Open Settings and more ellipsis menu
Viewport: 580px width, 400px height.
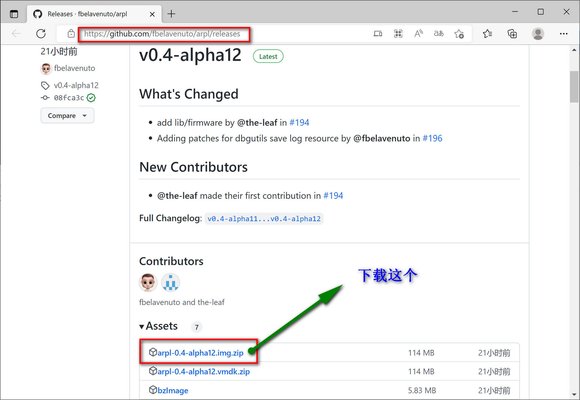click(563, 34)
